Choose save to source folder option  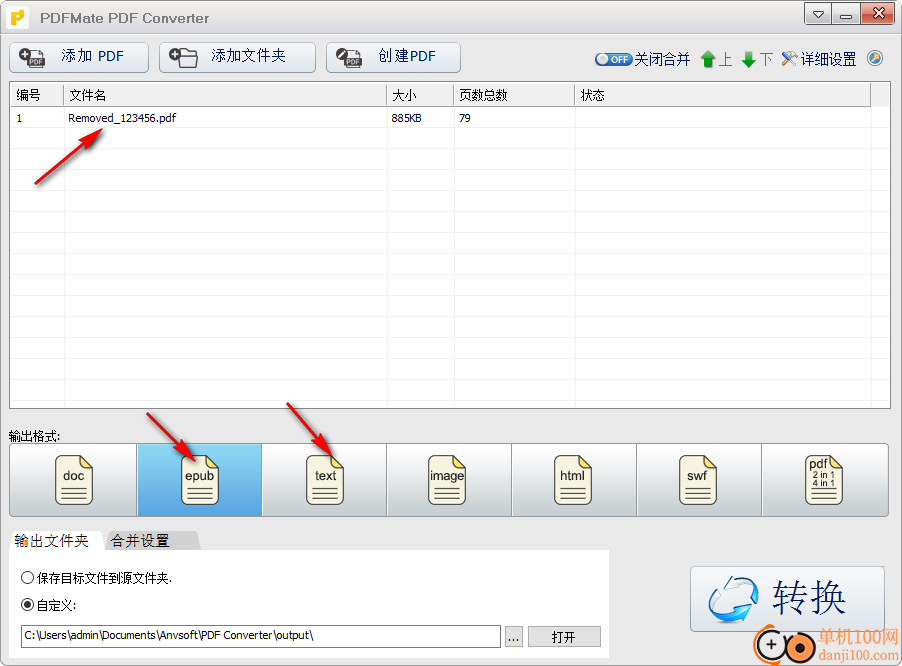coord(97,578)
